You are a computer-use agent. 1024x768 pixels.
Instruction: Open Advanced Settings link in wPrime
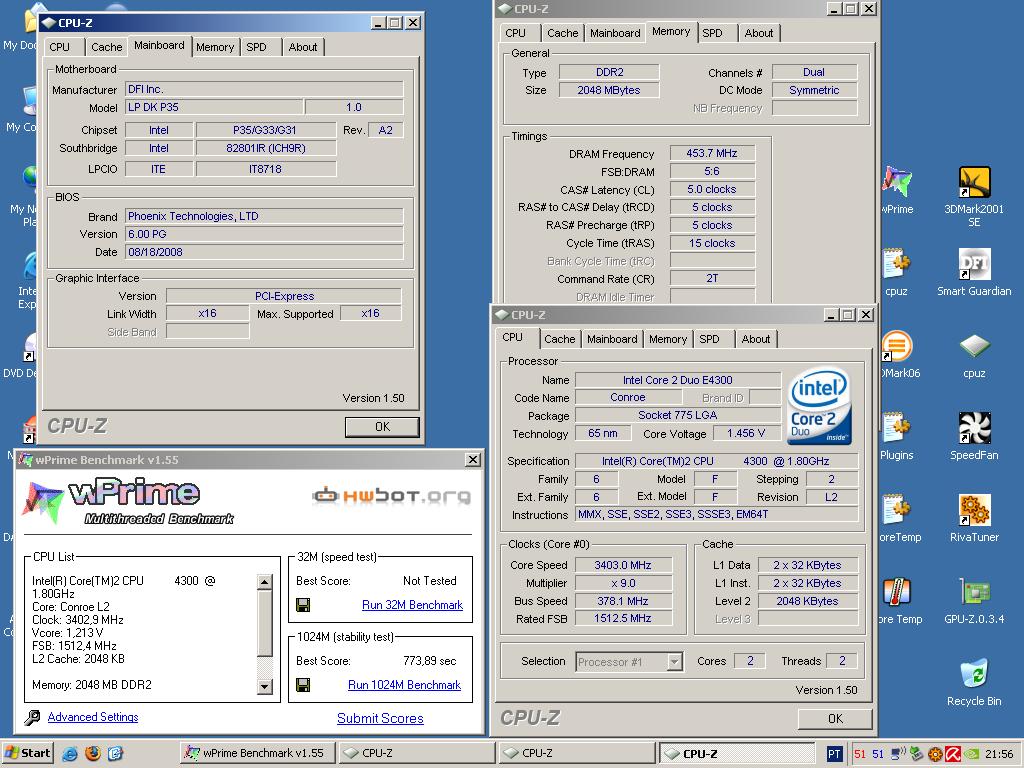pos(93,717)
